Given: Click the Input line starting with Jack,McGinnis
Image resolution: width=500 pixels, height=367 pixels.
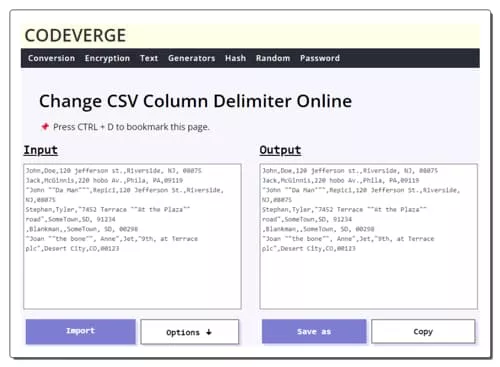Looking at the screenshot, I should pos(104,180).
